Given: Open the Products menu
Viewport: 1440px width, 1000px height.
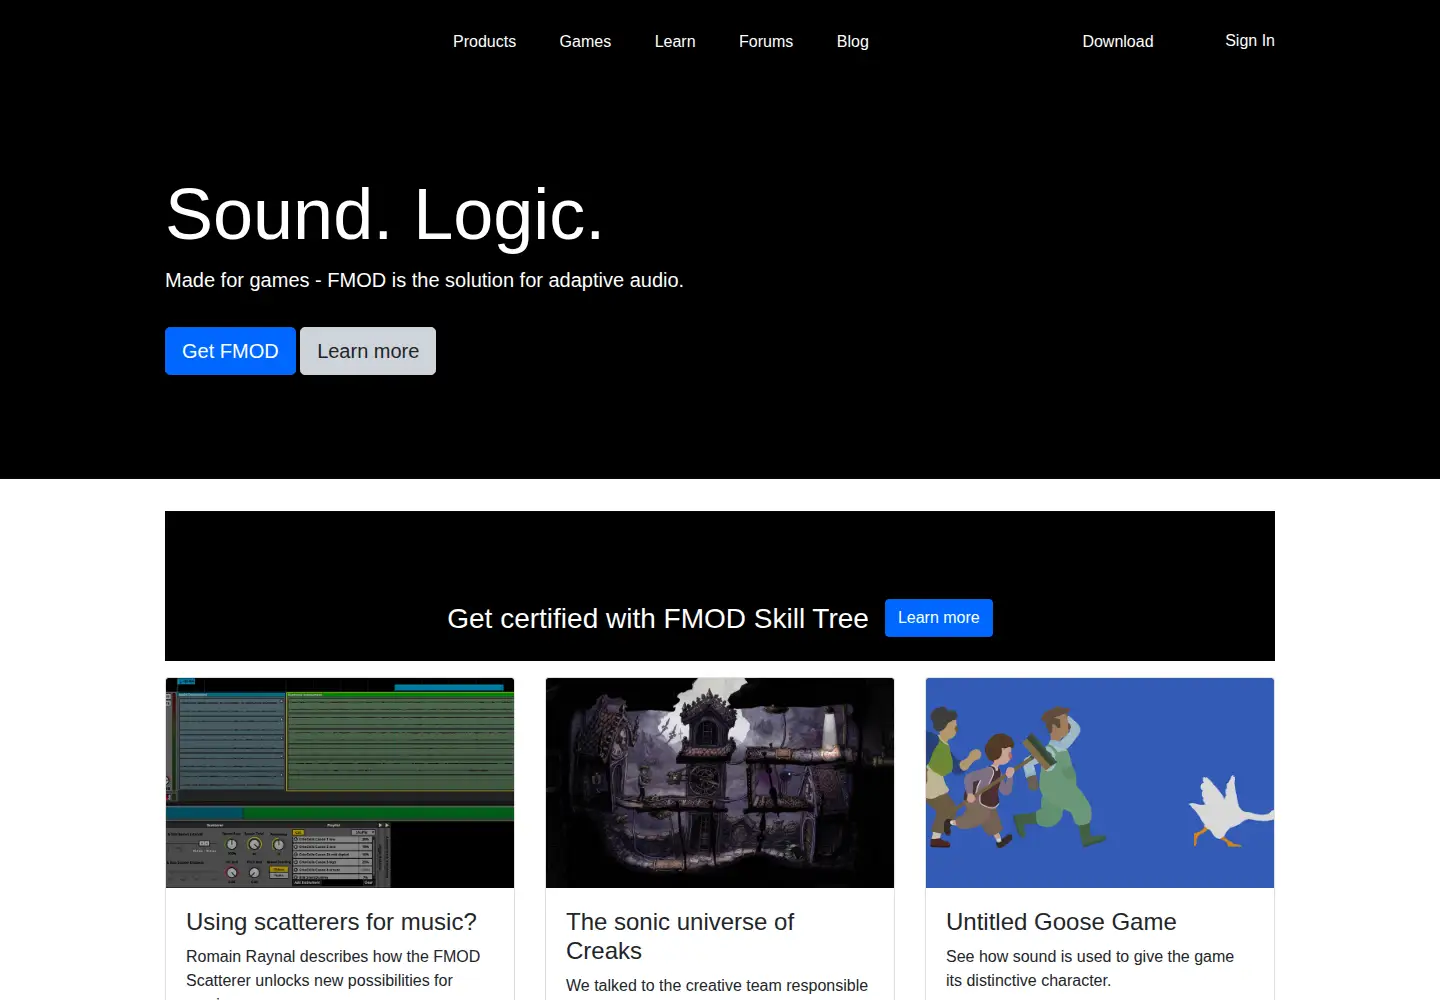Looking at the screenshot, I should [x=484, y=41].
